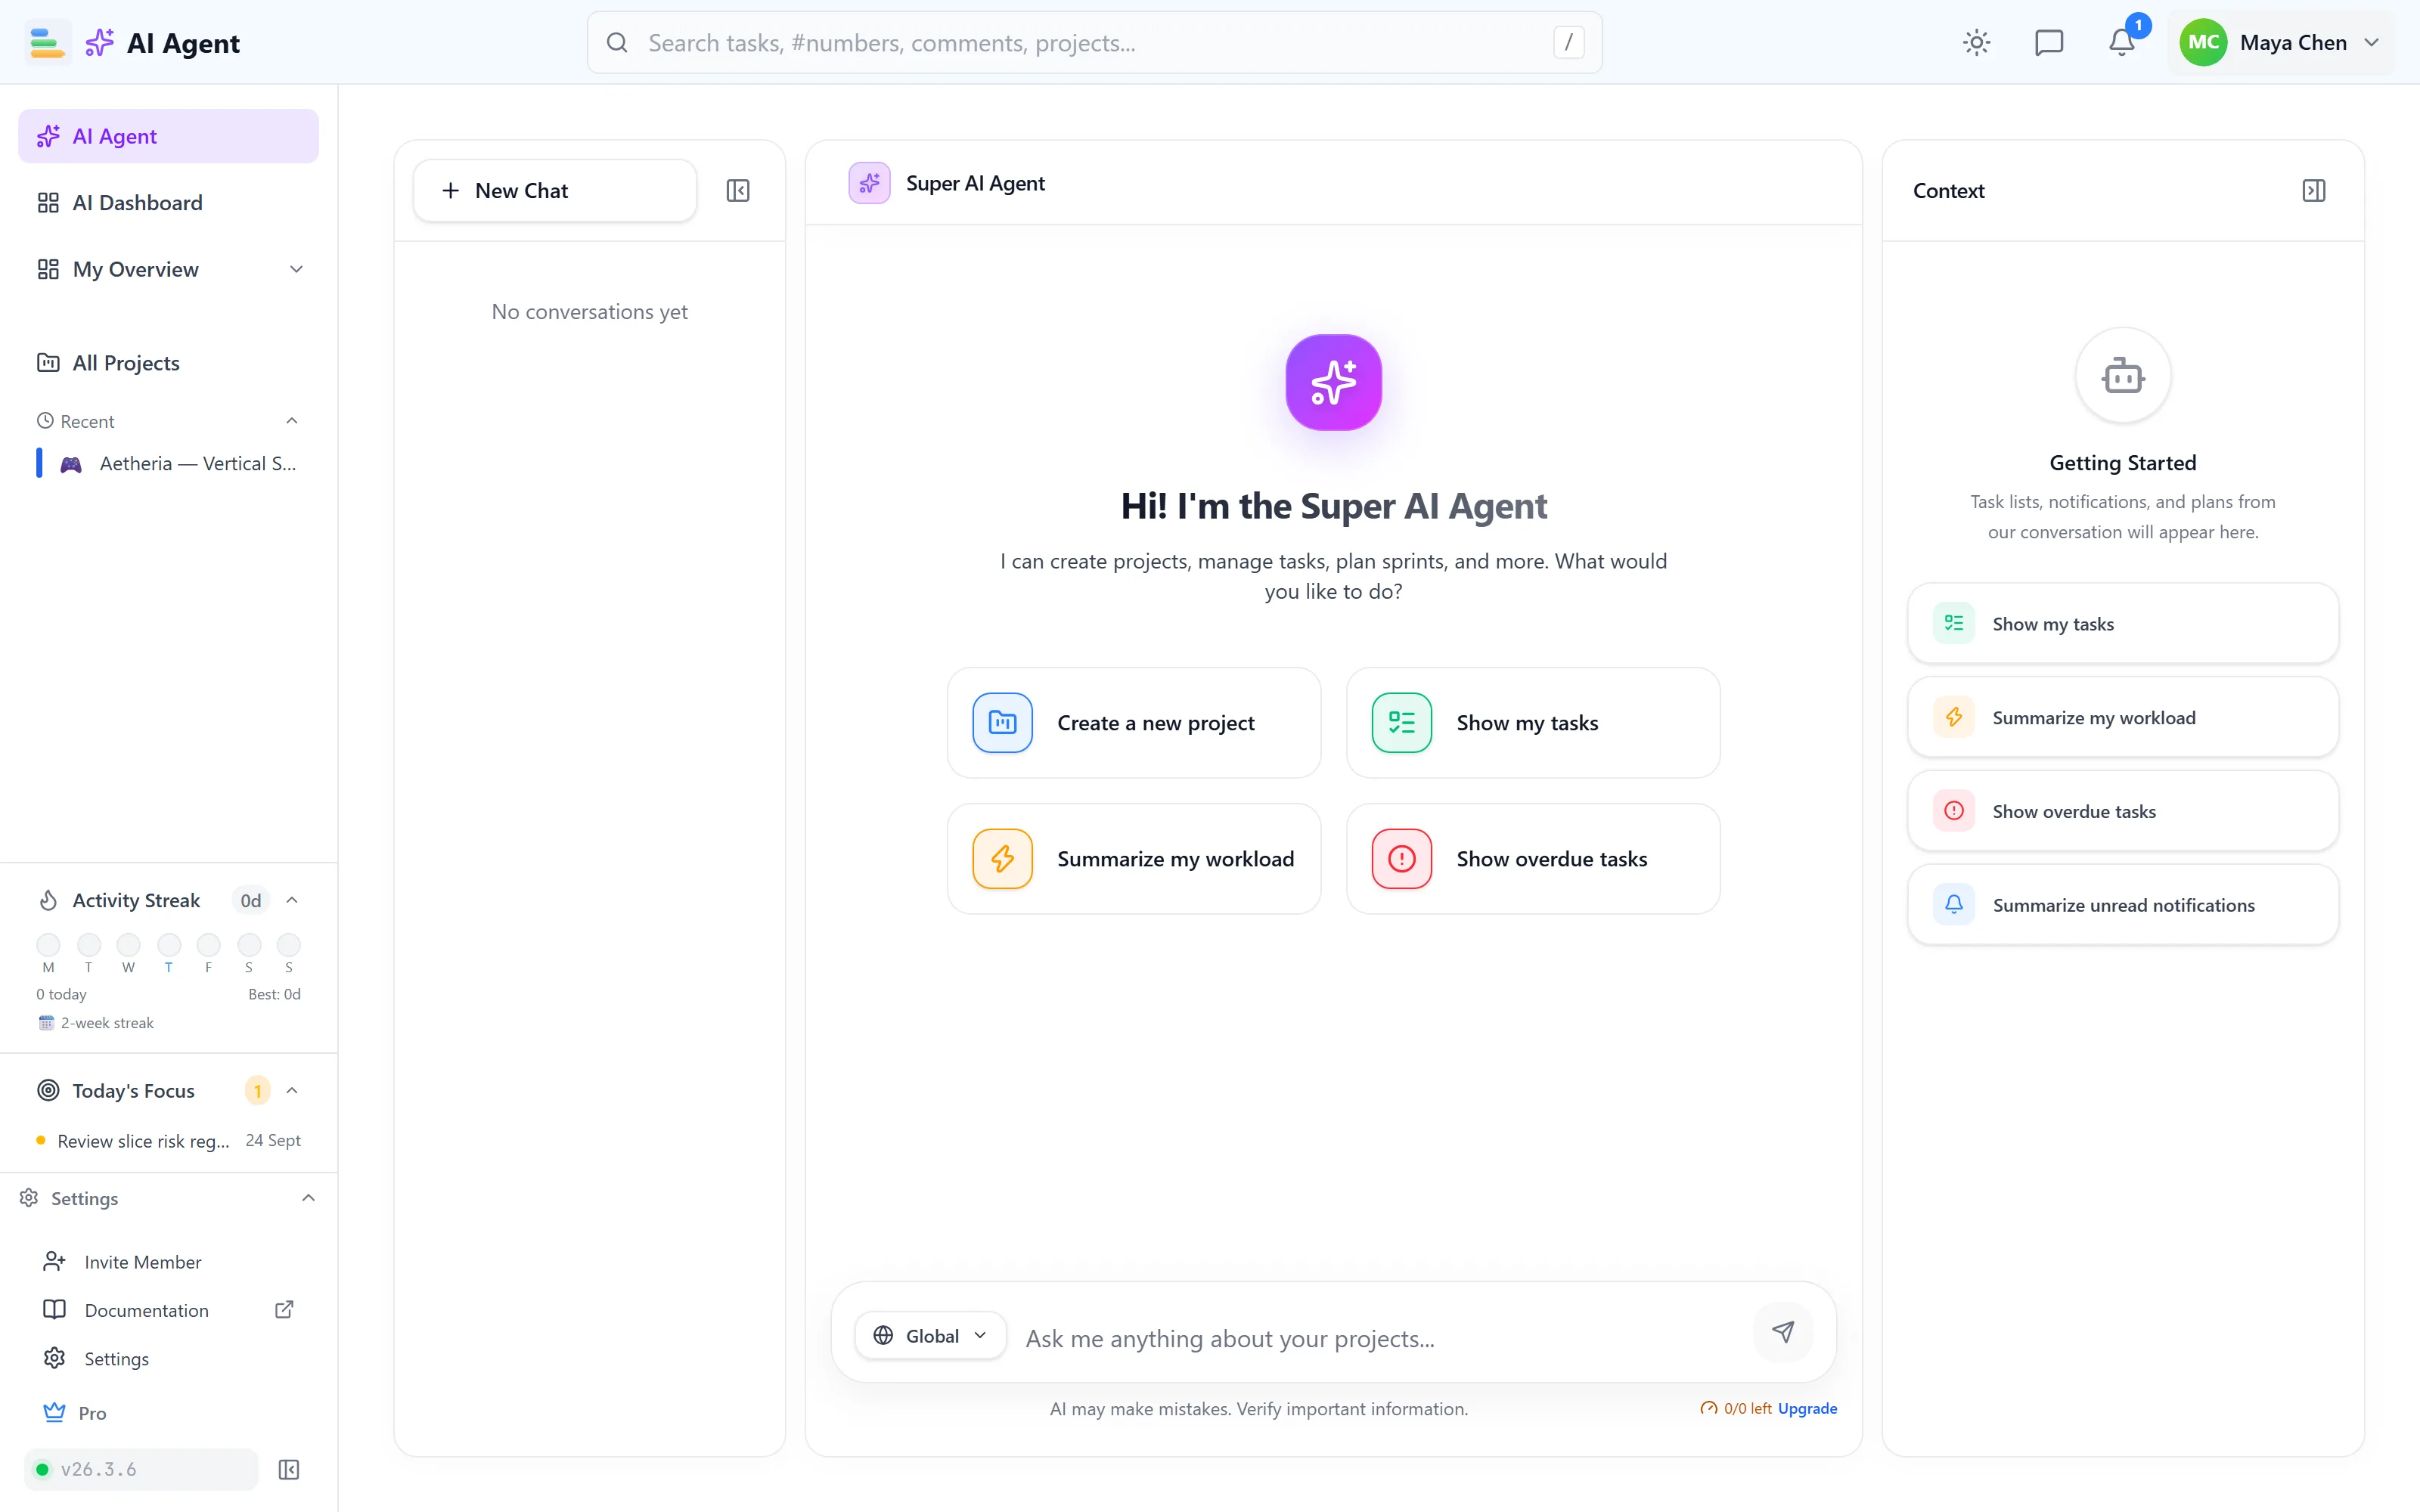This screenshot has height=1512, width=2420.
Task: Toggle the light/dark theme sun icon
Action: [x=1976, y=42]
